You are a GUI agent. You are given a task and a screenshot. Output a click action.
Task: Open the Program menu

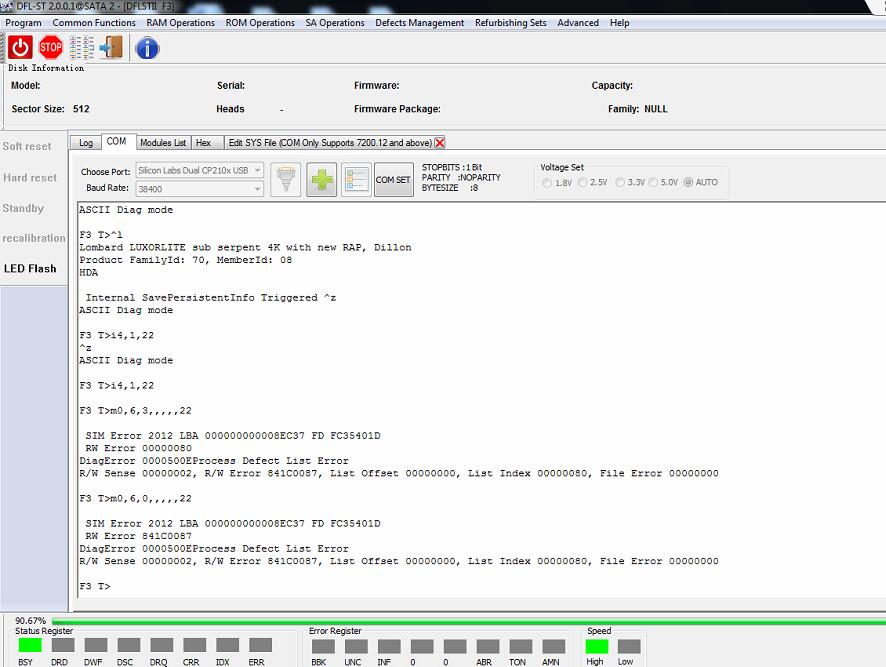tap(23, 23)
